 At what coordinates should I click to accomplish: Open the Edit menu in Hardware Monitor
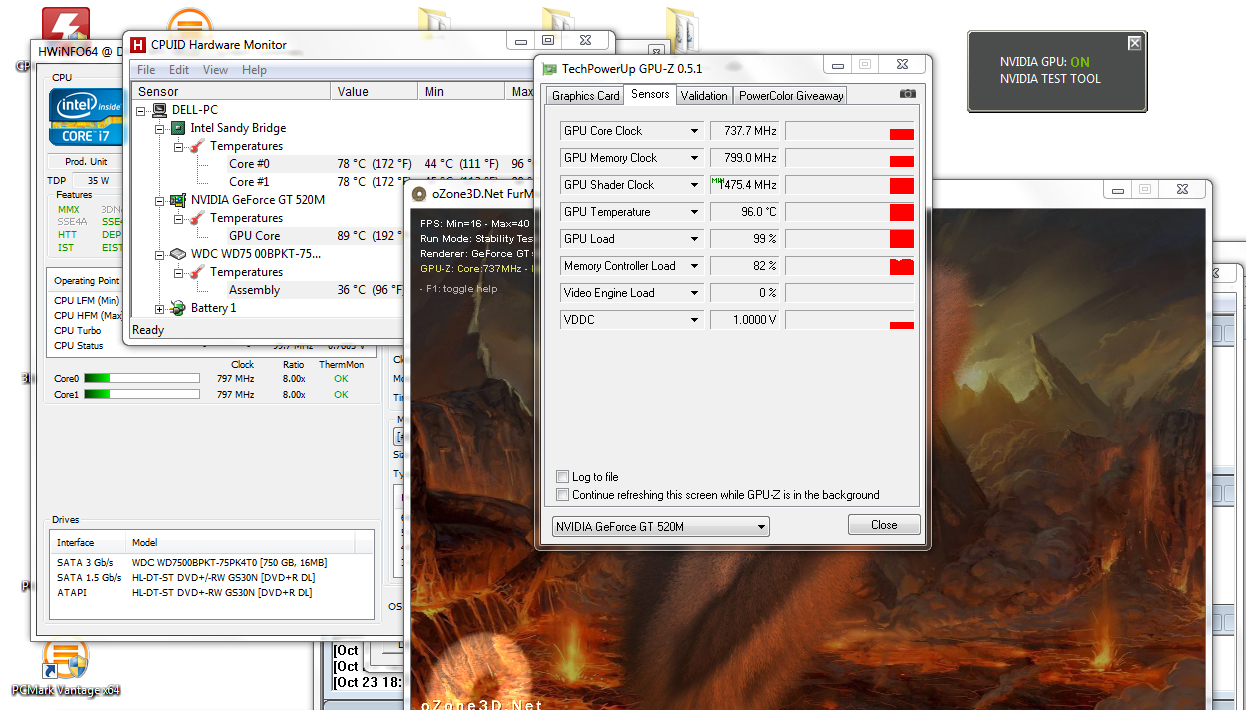[x=179, y=70]
